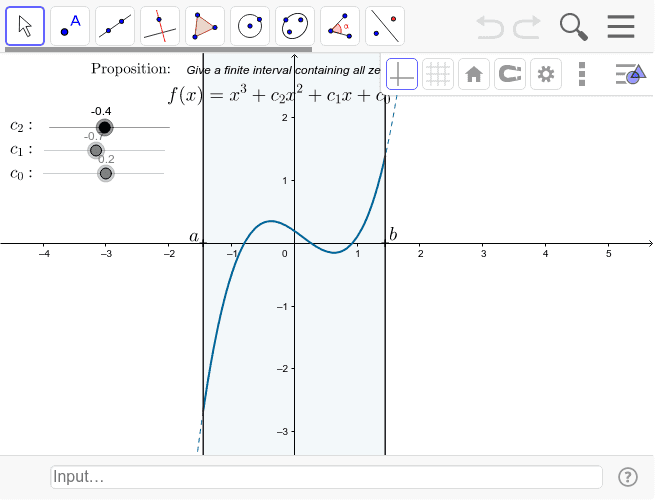Viewport: 655px width, 500px height.
Task: Select the Perpendicular Line tool
Action: [160, 26]
